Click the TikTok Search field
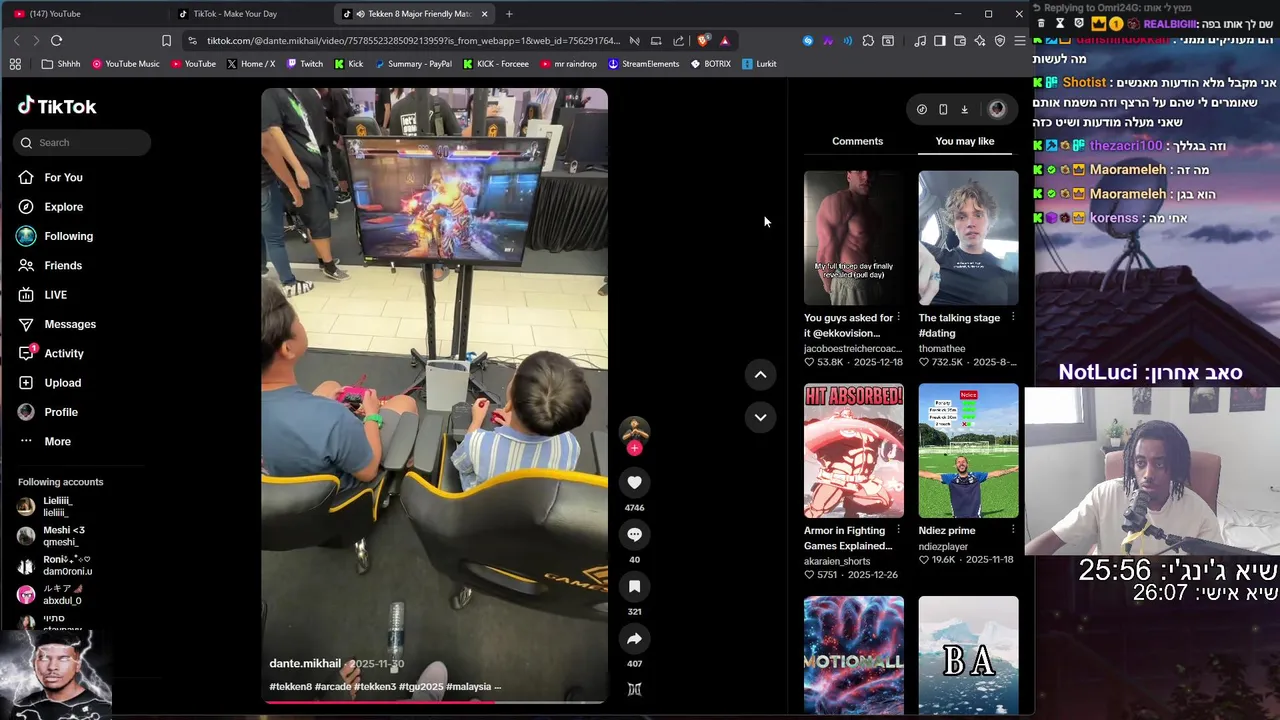This screenshot has width=1280, height=720. point(83,143)
